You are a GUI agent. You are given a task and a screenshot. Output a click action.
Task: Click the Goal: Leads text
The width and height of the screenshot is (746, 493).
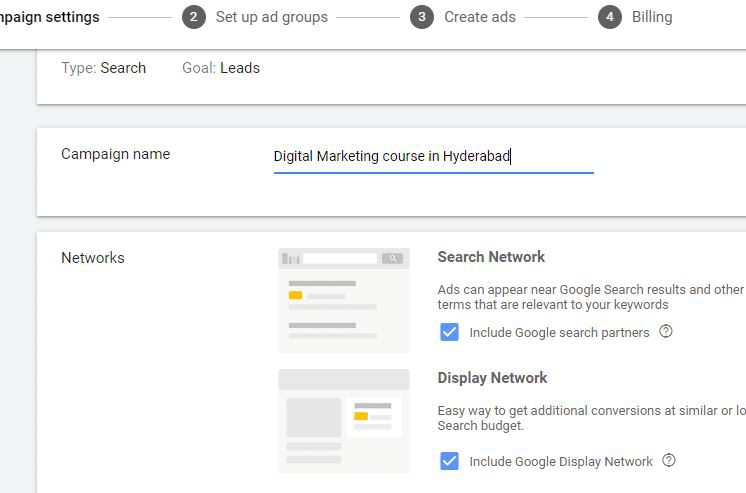tap(221, 68)
